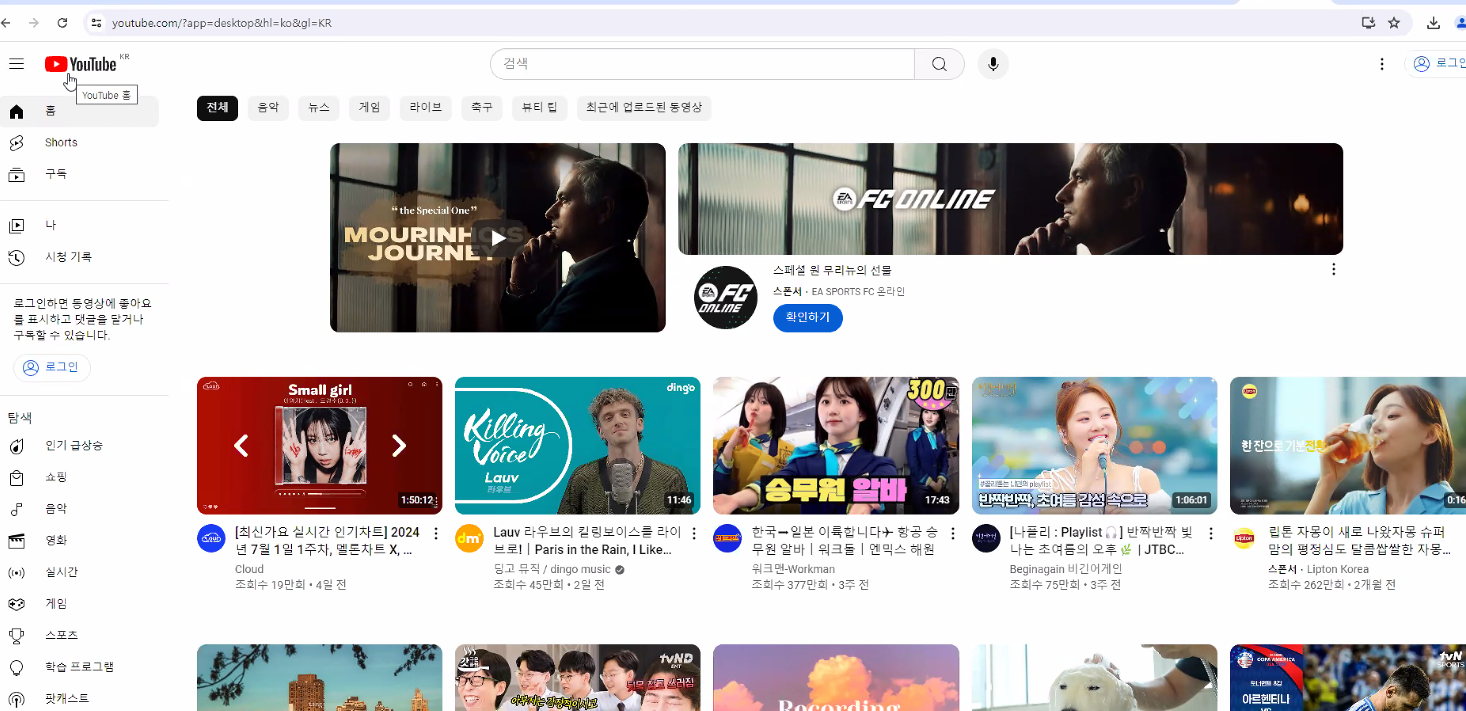The image size is (1466, 711).
Task: Click the YouTube search input field
Action: point(702,64)
